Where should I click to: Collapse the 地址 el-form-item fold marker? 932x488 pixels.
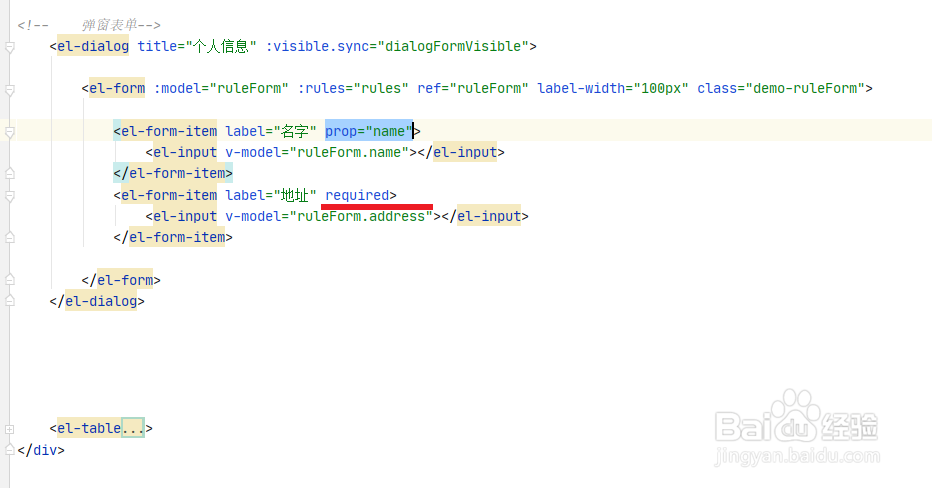pyautogui.click(x=10, y=196)
